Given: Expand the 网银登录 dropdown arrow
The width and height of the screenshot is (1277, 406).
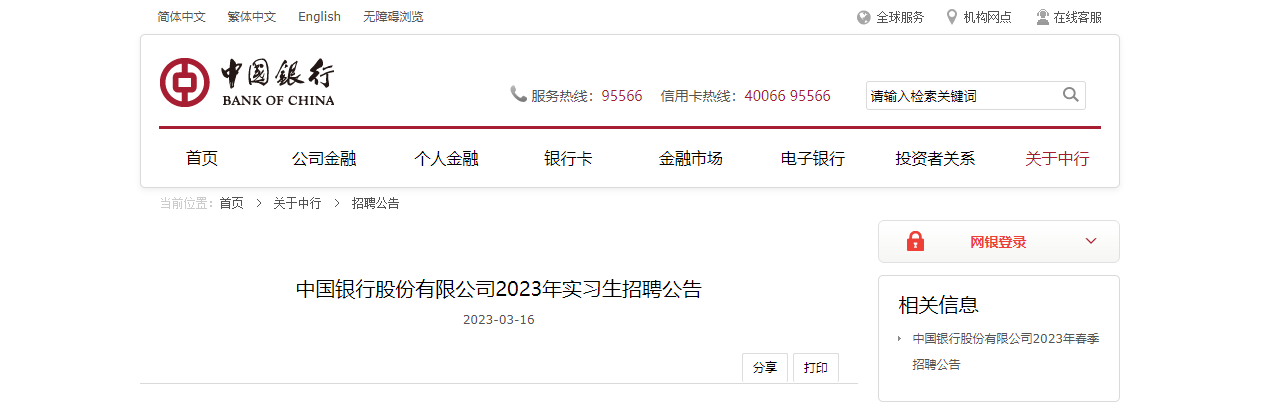Looking at the screenshot, I should [x=1091, y=241].
